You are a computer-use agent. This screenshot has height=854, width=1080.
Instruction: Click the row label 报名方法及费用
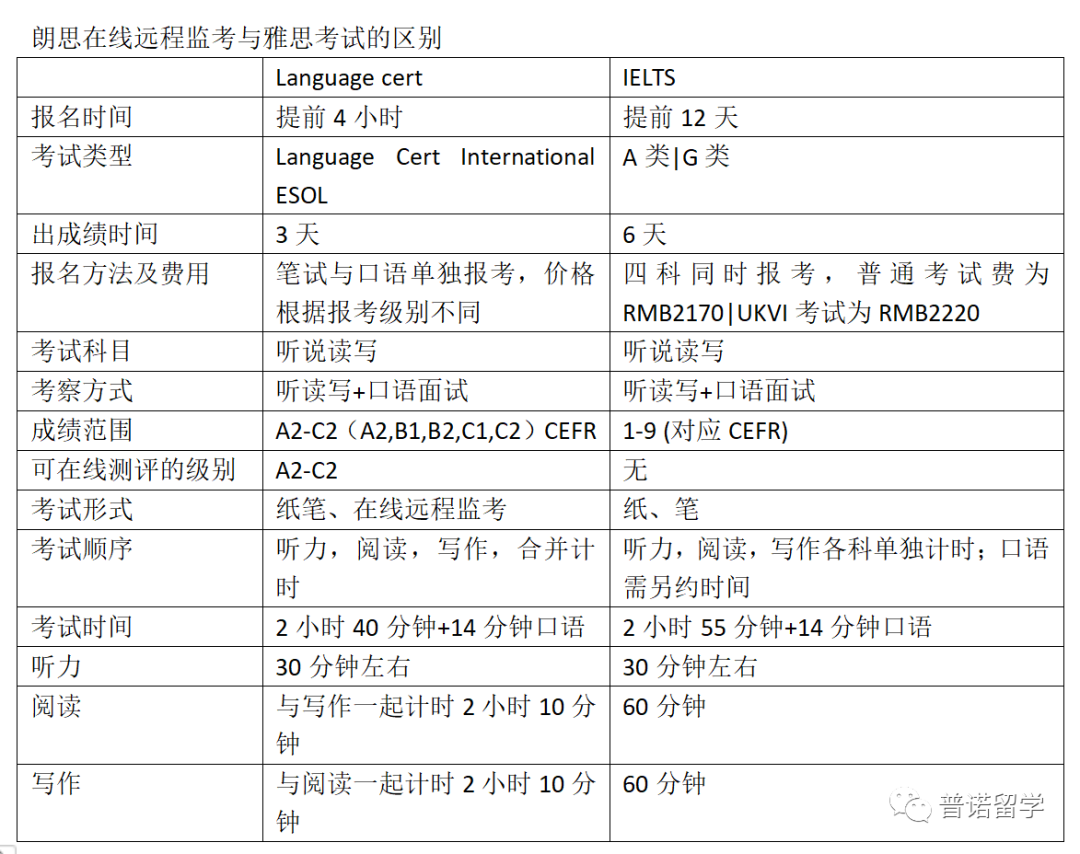pos(121,273)
